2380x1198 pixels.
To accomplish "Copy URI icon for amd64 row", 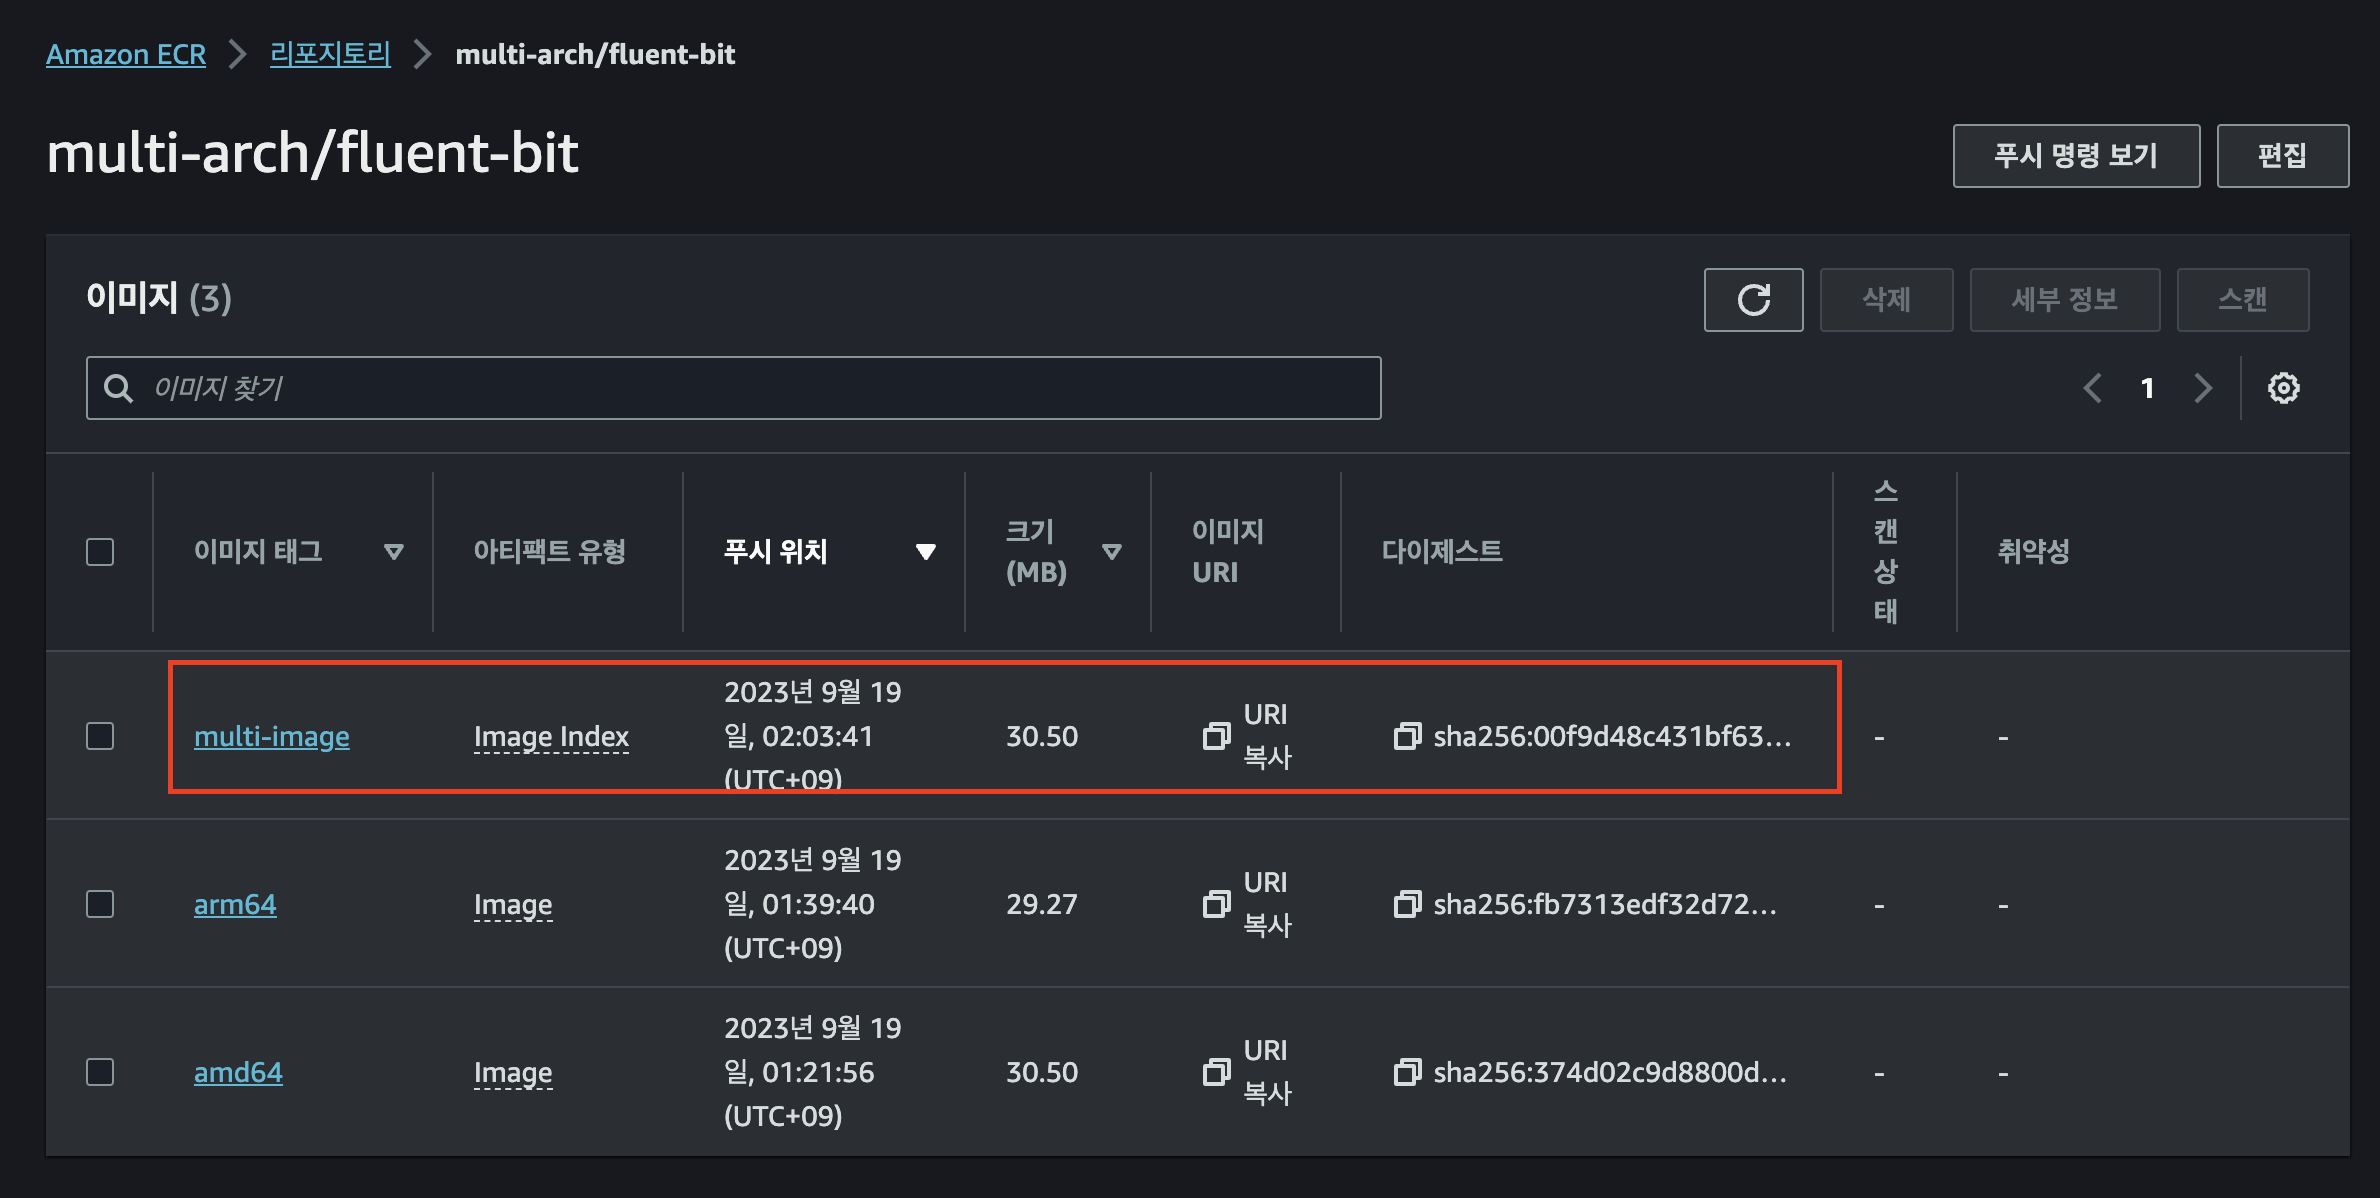I will tap(1216, 1072).
